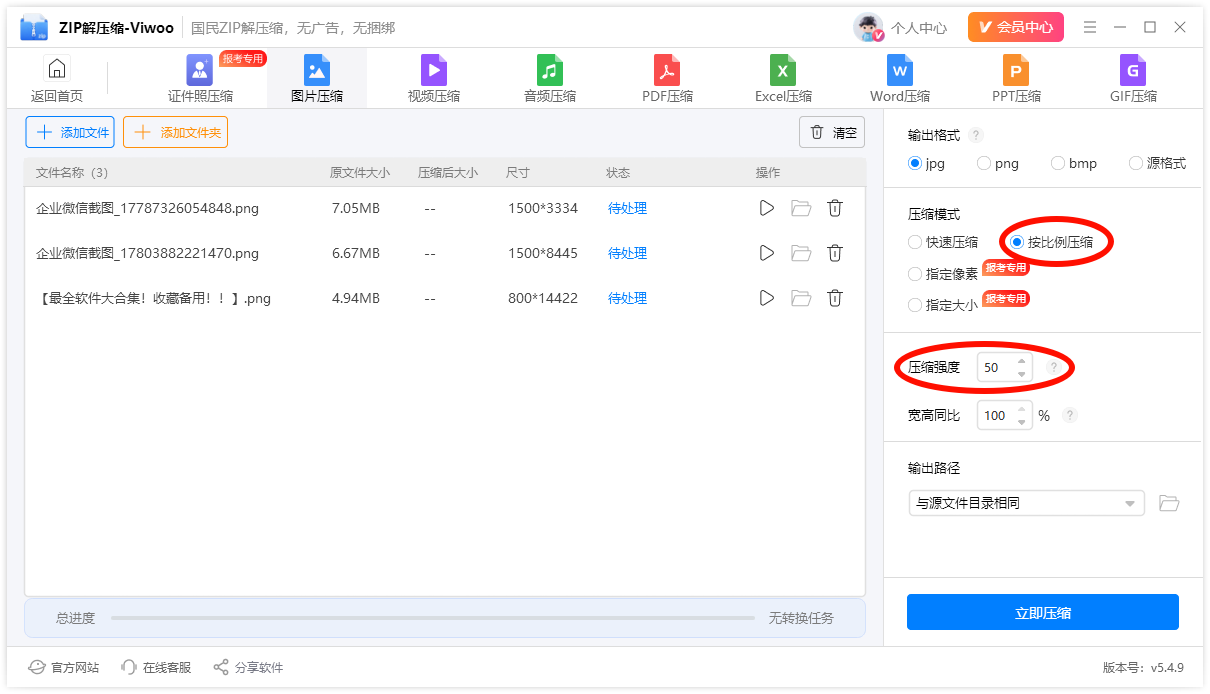Open the GIF压缩 icon

pyautogui.click(x=1133, y=70)
